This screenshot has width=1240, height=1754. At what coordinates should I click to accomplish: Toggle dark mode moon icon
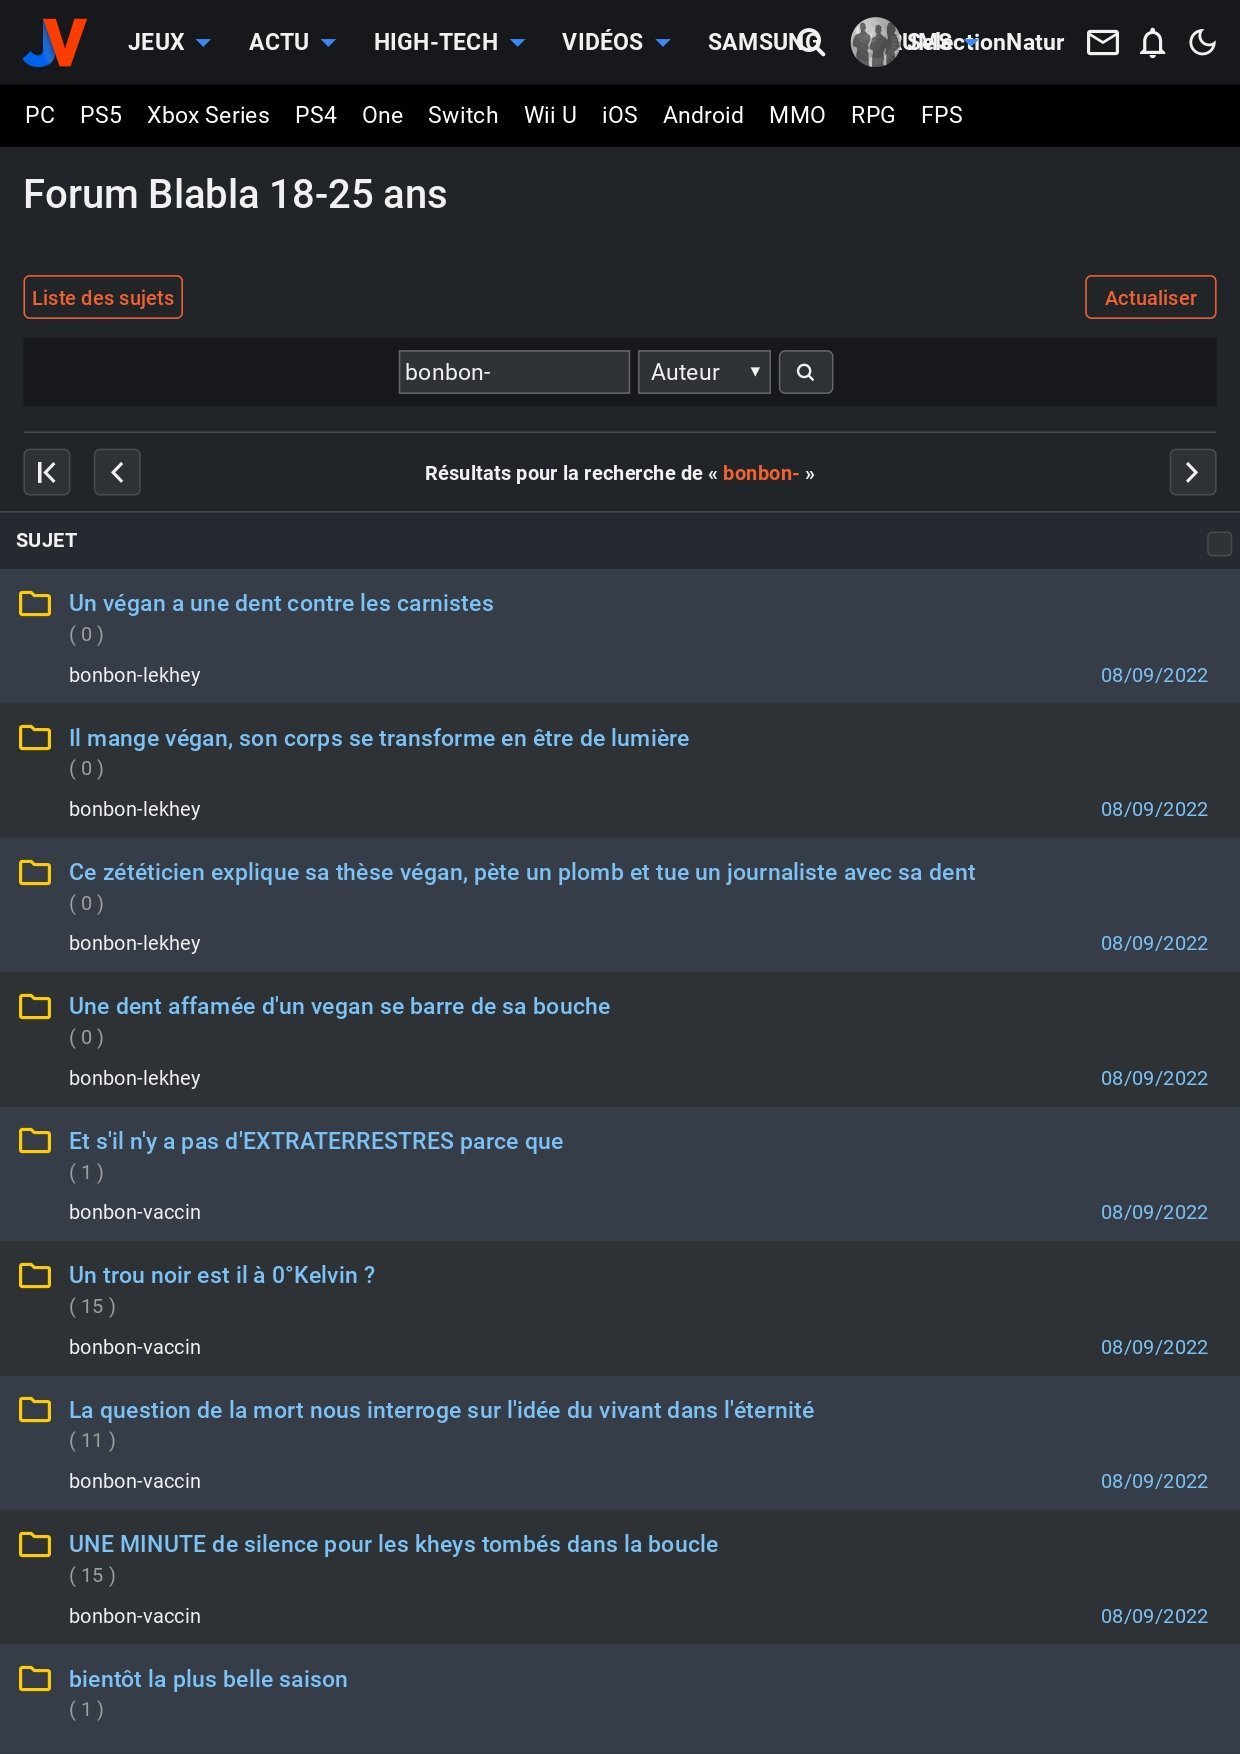[x=1202, y=42]
